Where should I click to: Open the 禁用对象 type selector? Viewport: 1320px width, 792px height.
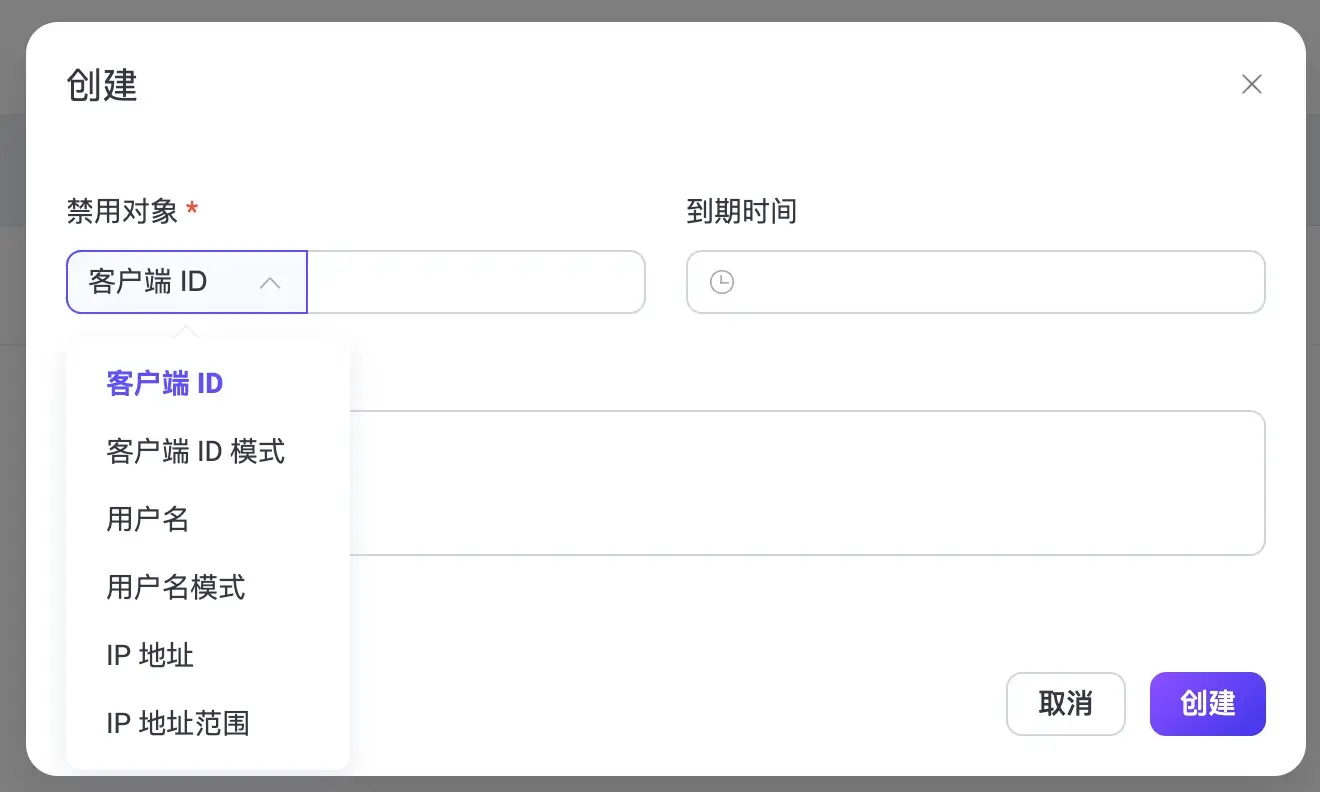[160, 282]
